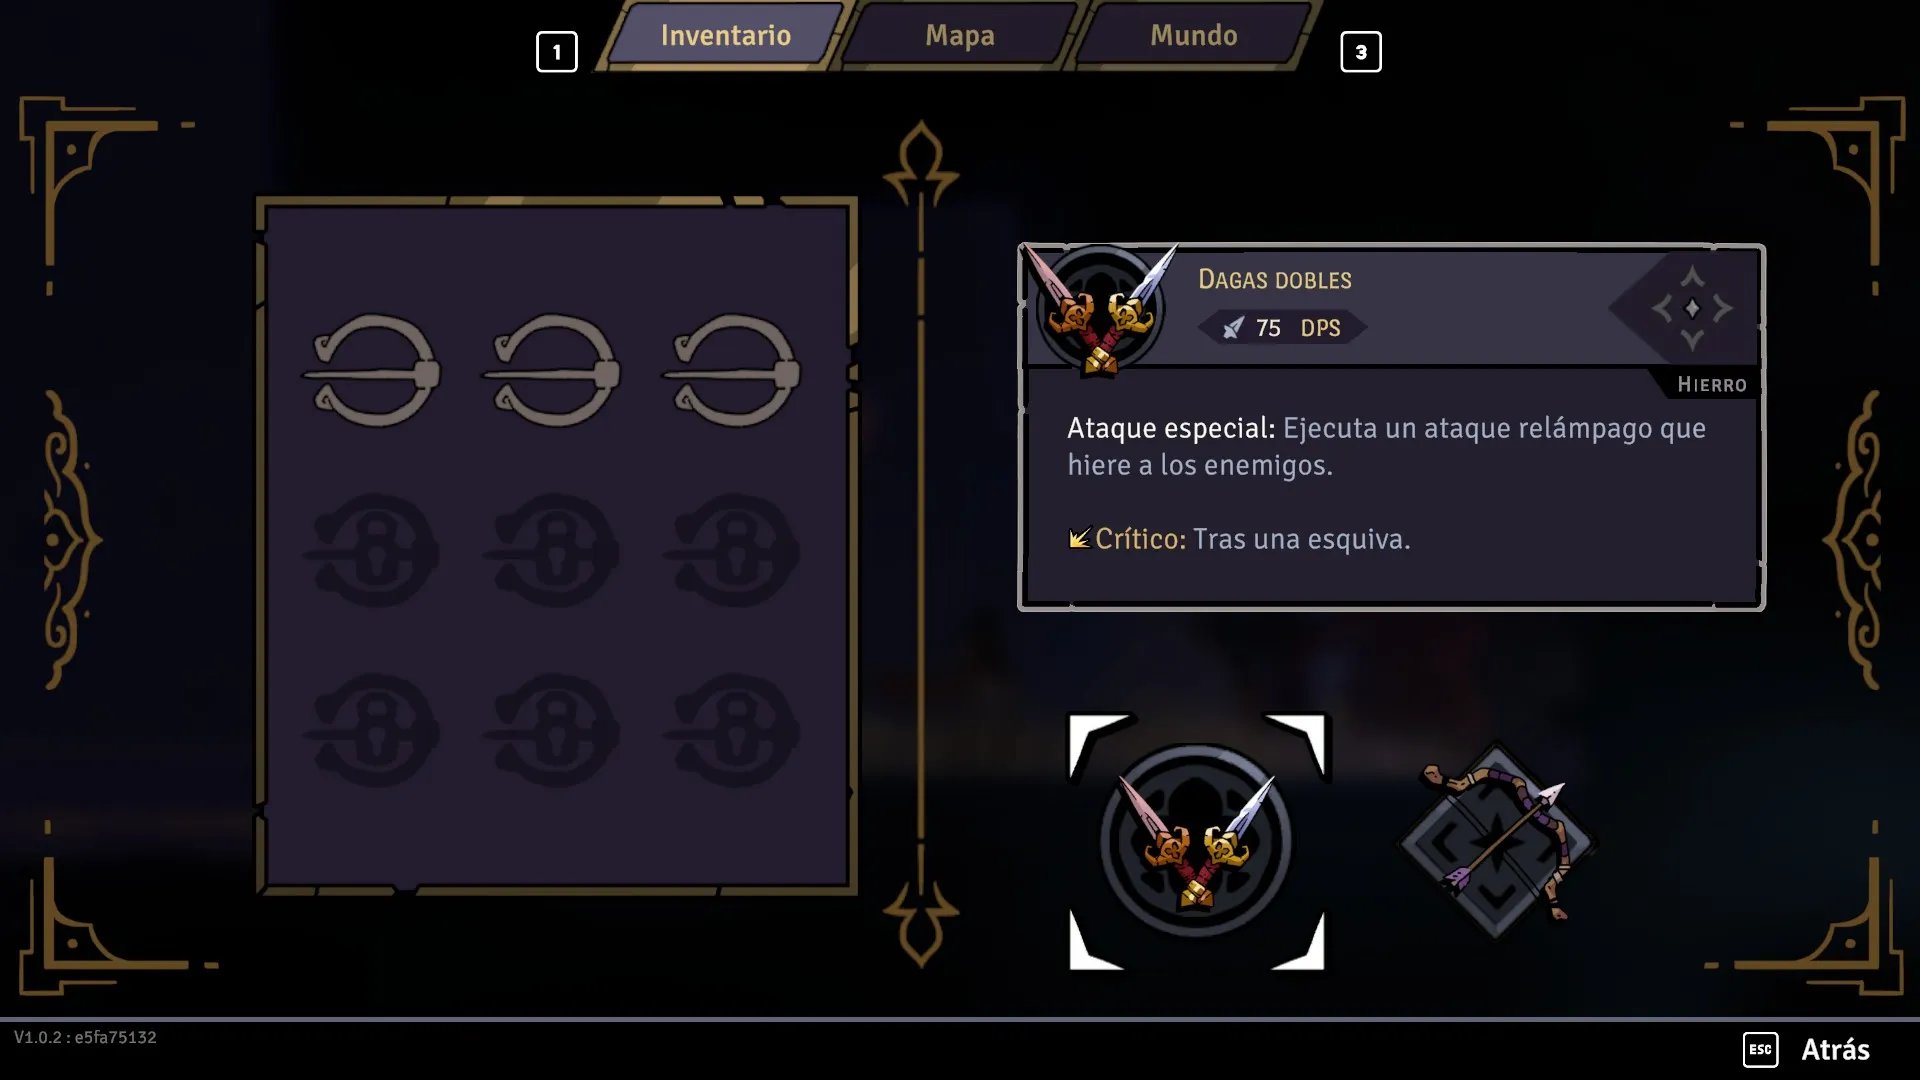Click the ESC key icon
The height and width of the screenshot is (1080, 1920).
[x=1760, y=1049]
